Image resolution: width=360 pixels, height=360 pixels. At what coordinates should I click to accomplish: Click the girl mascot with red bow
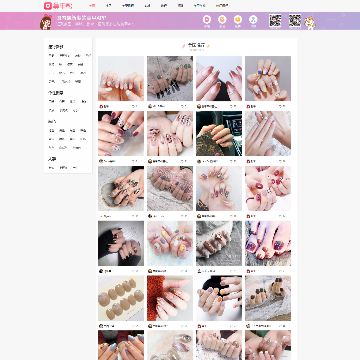click(x=46, y=22)
